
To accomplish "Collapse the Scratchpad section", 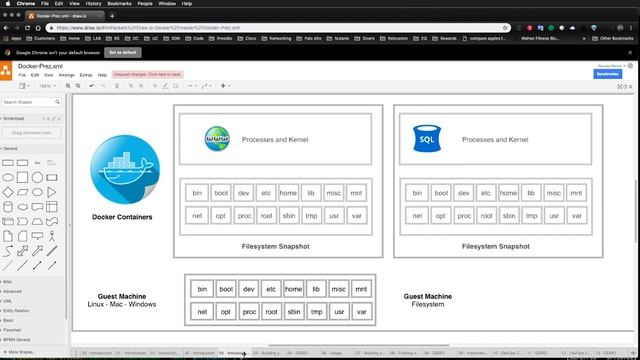I will click(13, 118).
